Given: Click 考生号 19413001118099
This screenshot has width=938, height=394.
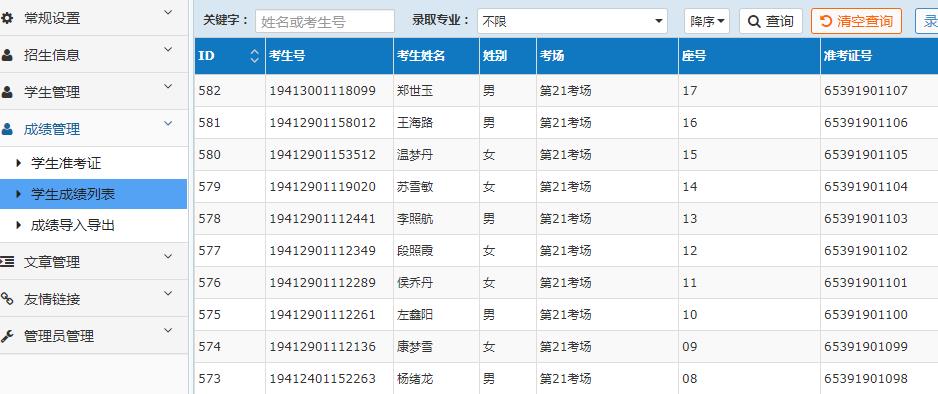Looking at the screenshot, I should (322, 91).
